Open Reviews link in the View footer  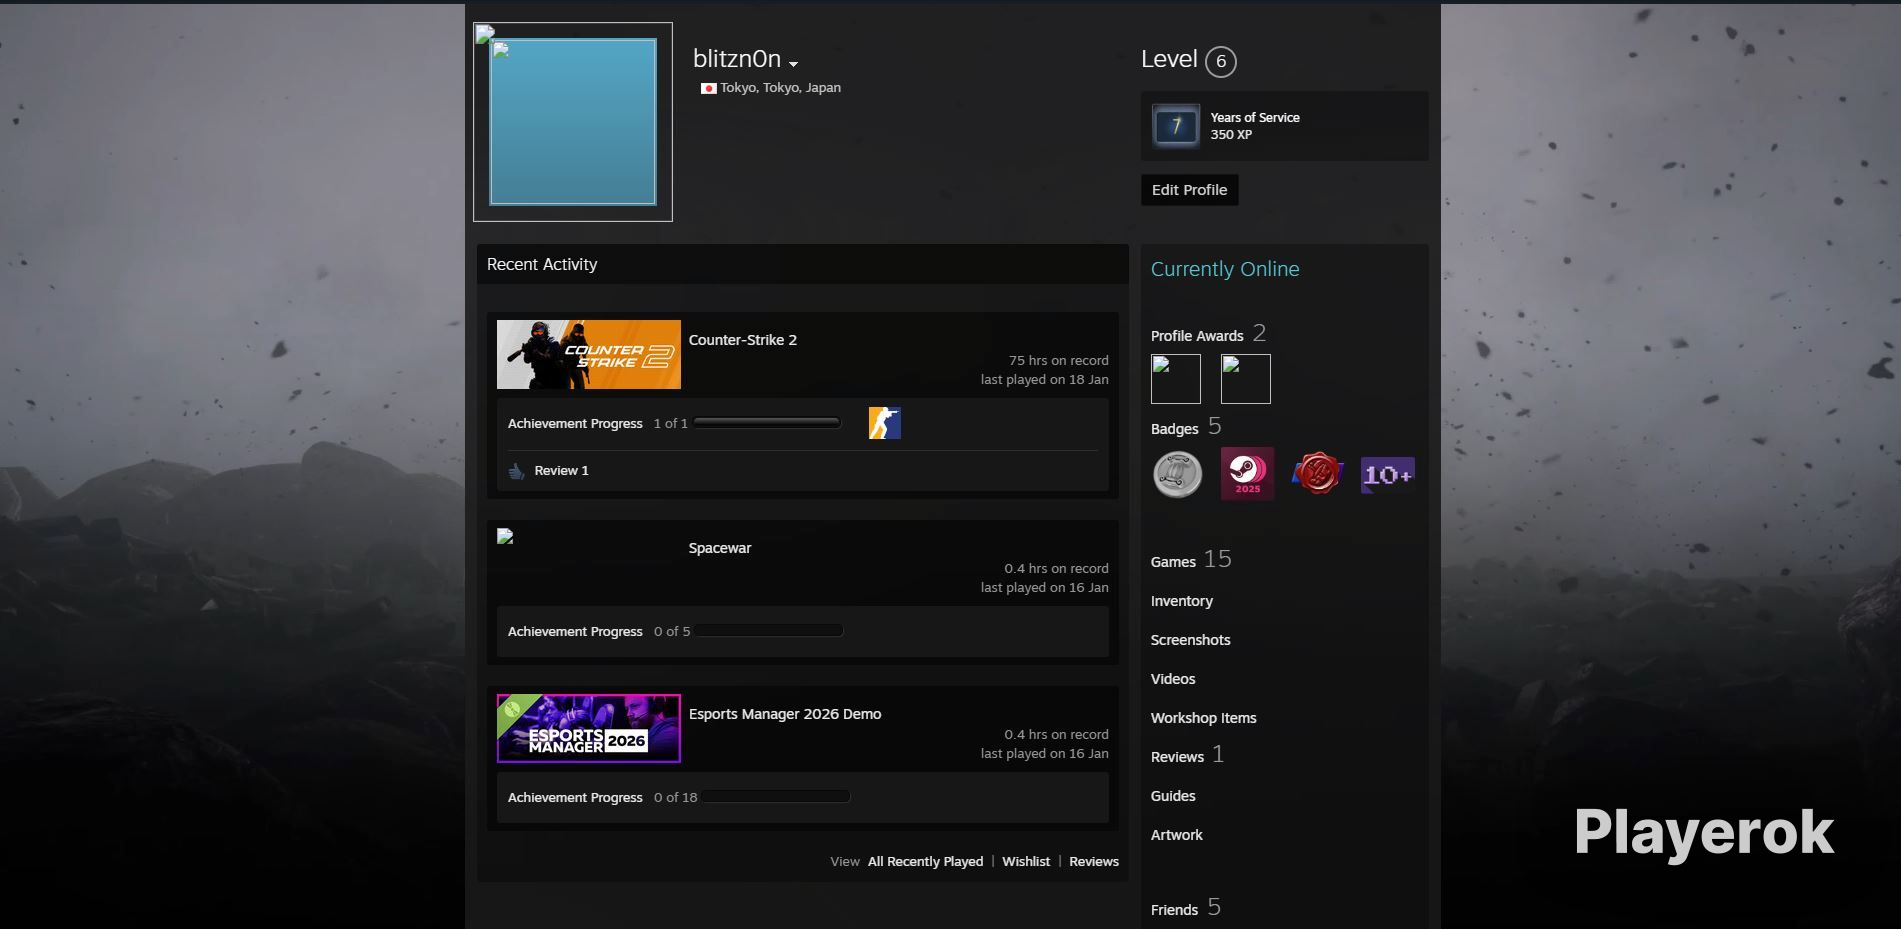(1093, 861)
